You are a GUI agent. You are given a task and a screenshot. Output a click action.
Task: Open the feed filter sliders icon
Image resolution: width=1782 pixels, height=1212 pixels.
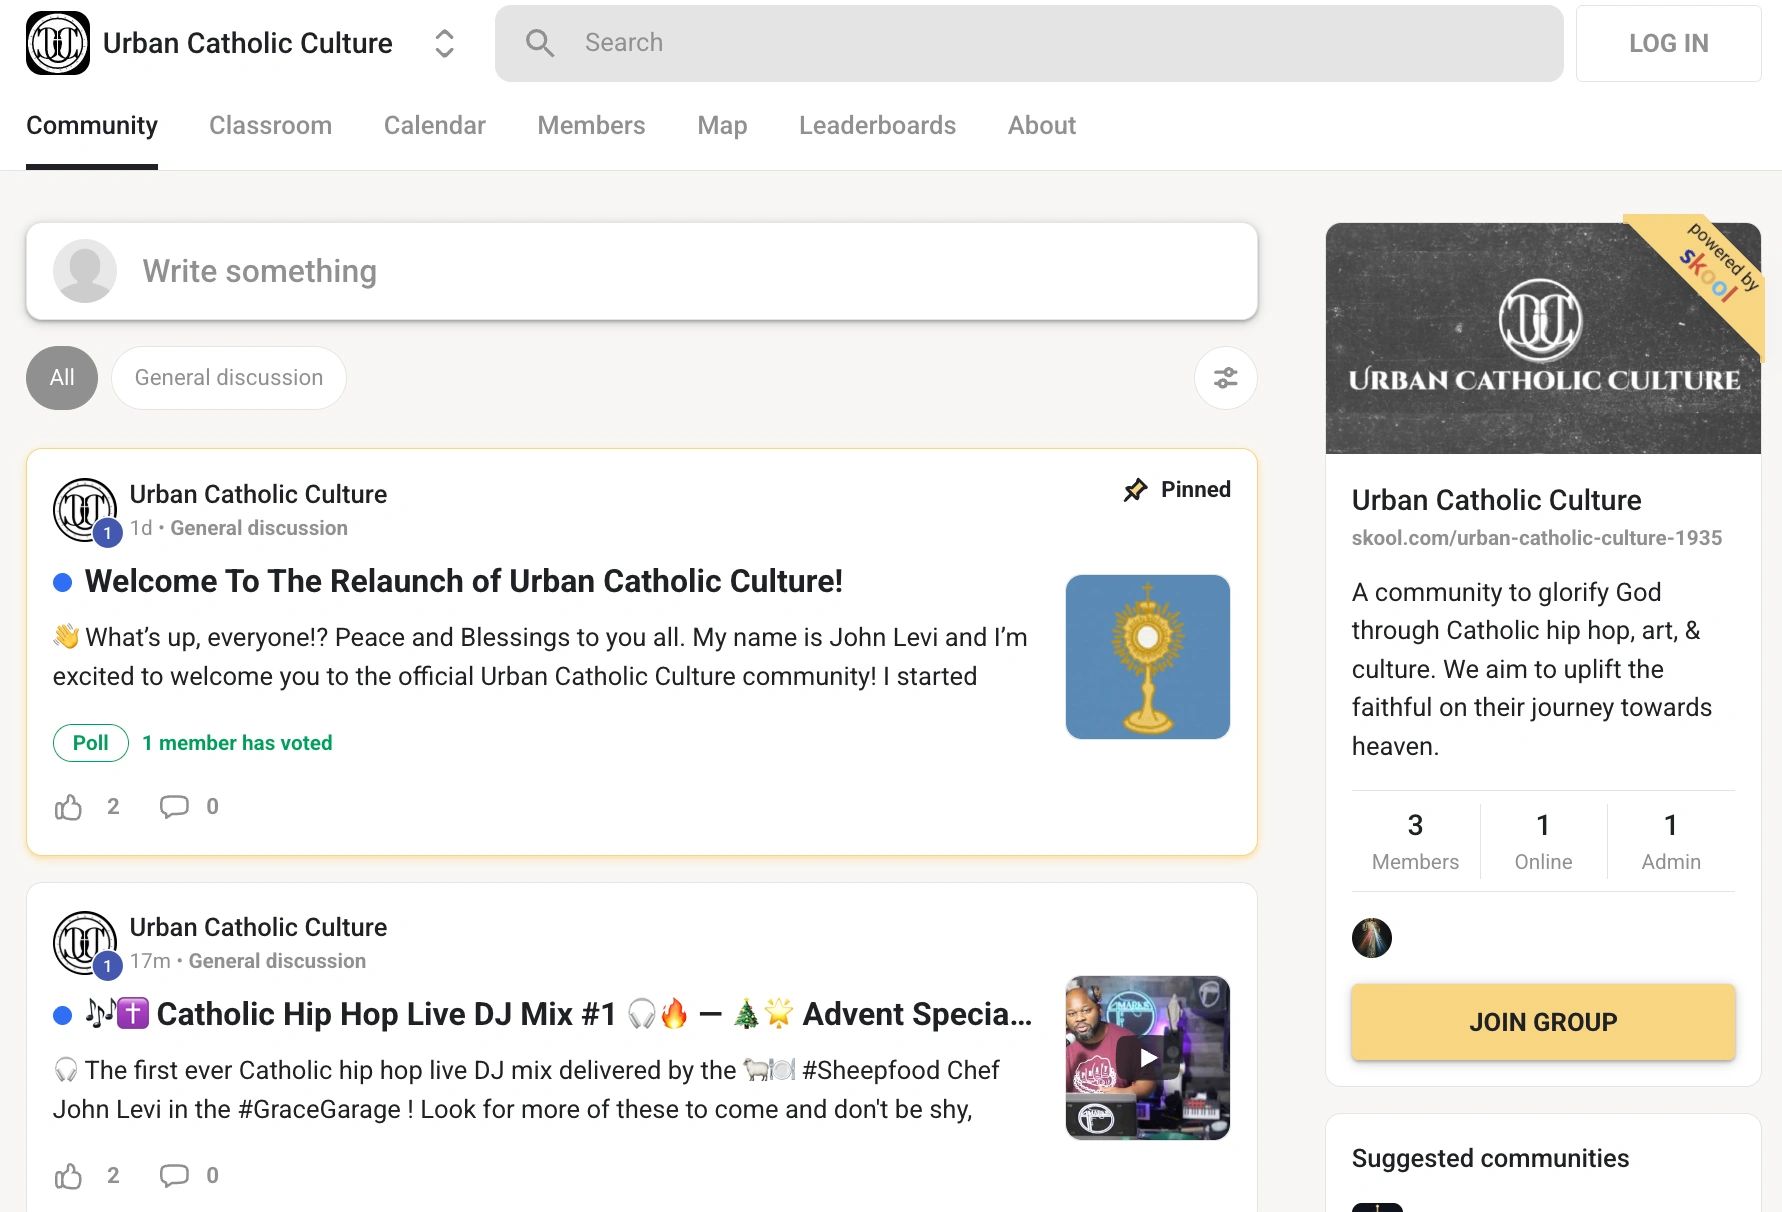tap(1225, 378)
